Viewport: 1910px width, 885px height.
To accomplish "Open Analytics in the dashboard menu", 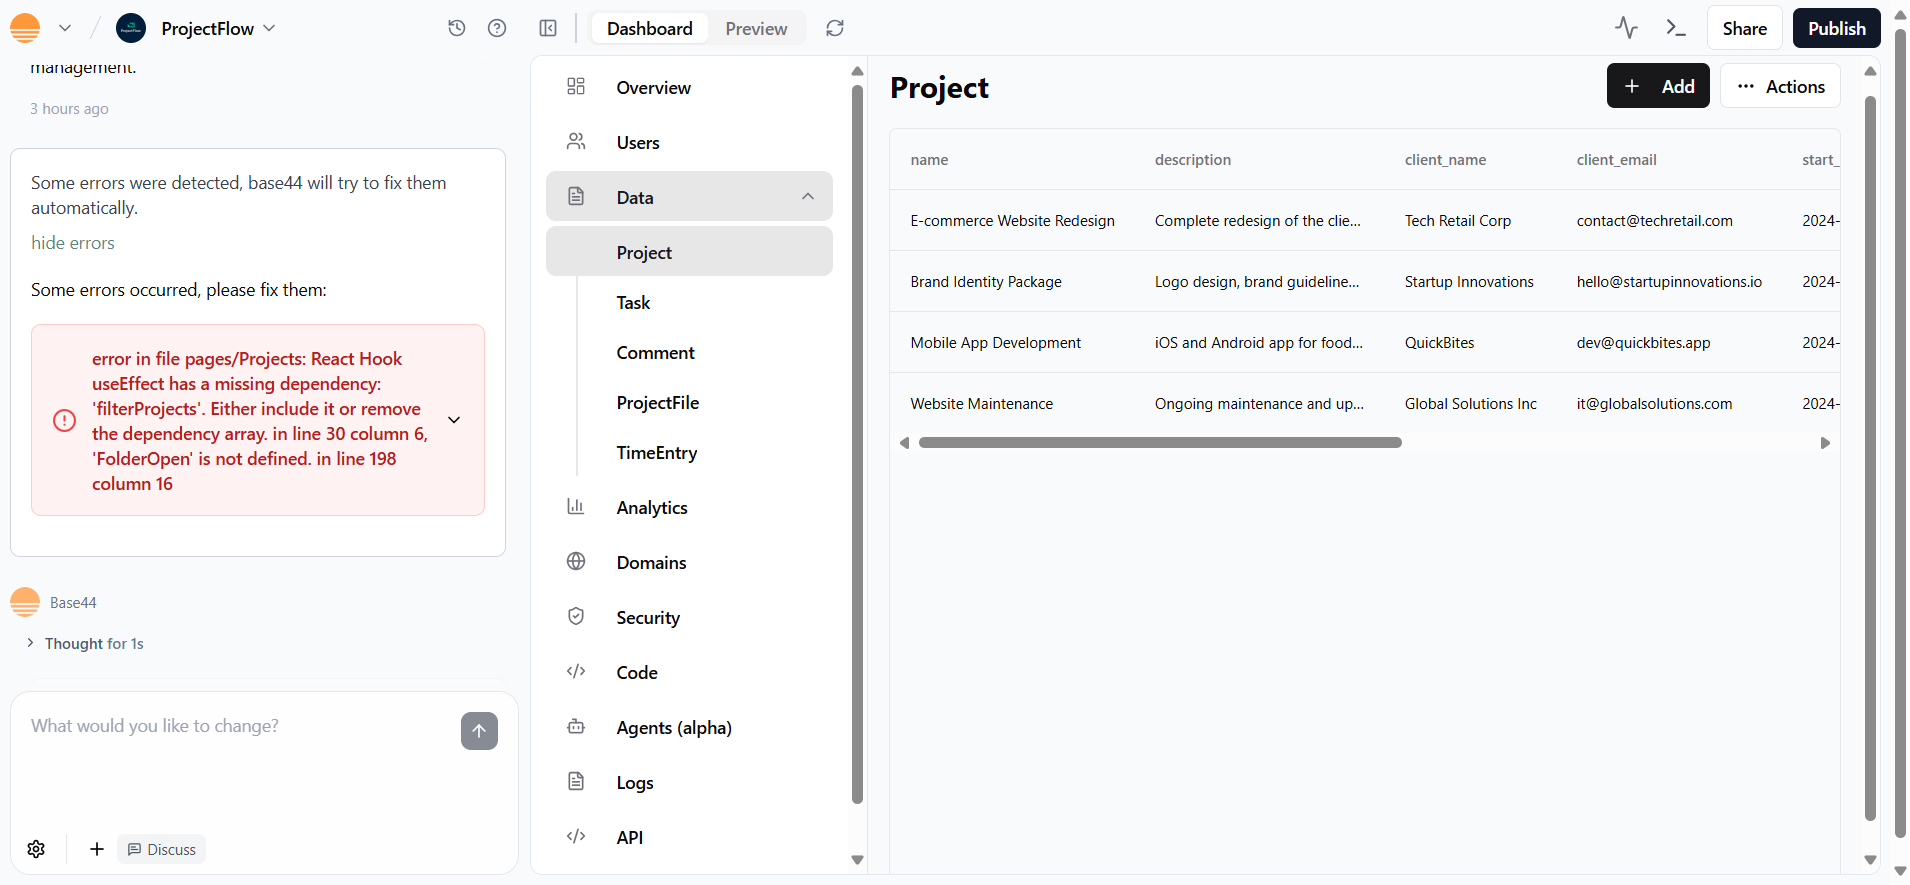I will pos(689,508).
